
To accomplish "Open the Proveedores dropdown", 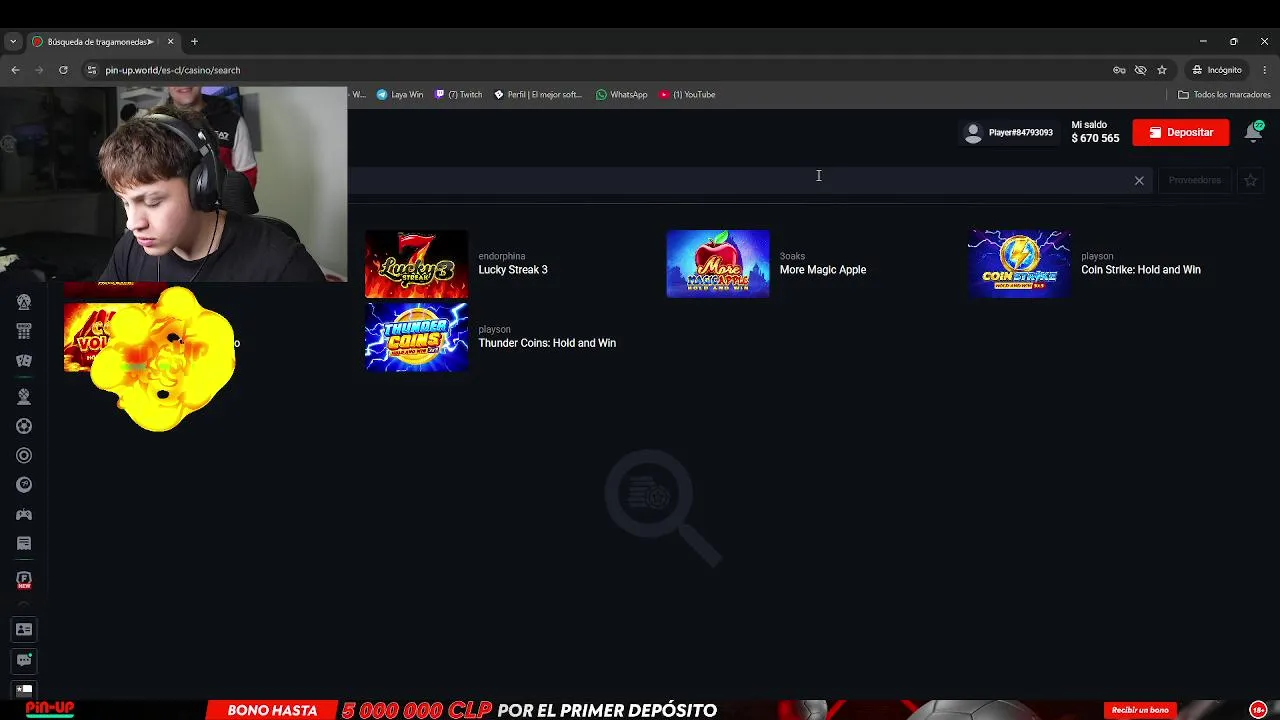I will [x=1195, y=180].
